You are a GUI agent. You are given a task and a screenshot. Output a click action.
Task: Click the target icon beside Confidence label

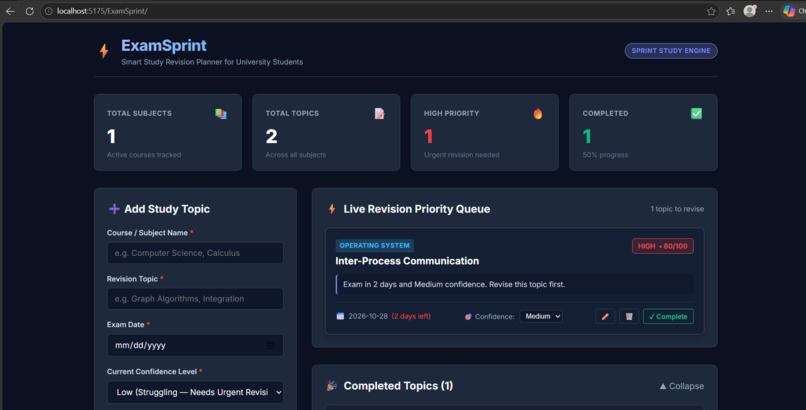pyautogui.click(x=468, y=316)
